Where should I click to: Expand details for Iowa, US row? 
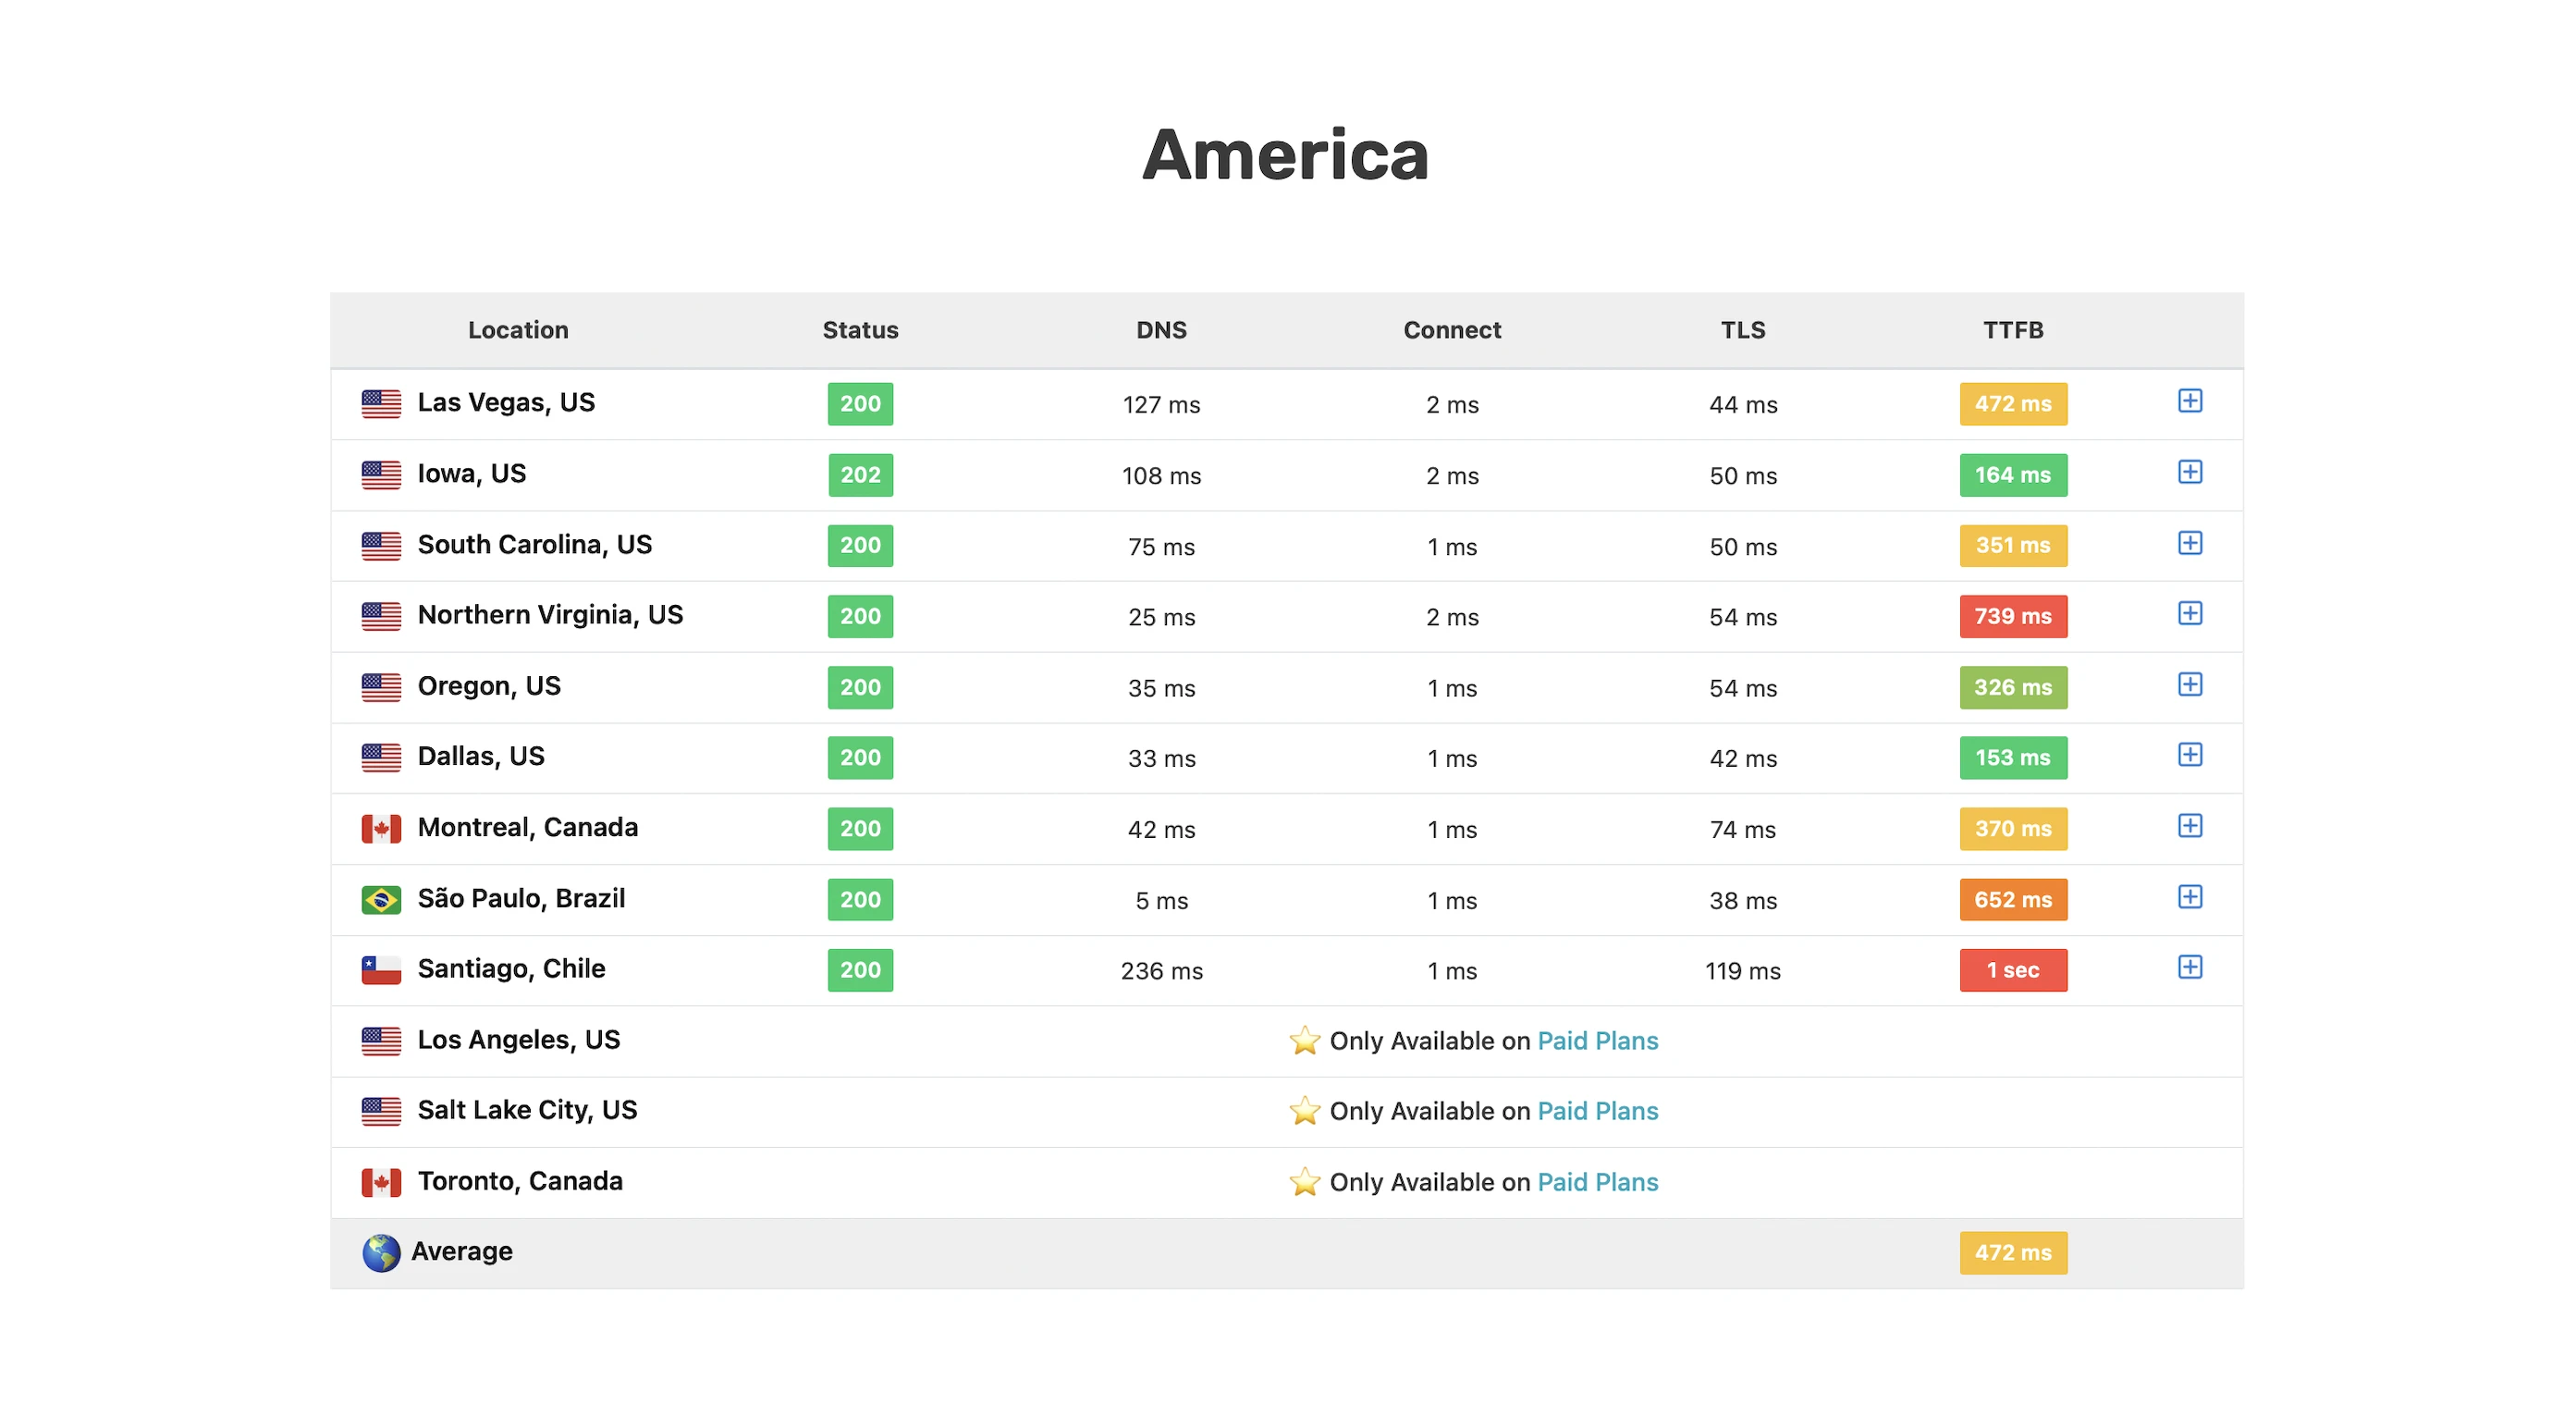point(2189,472)
